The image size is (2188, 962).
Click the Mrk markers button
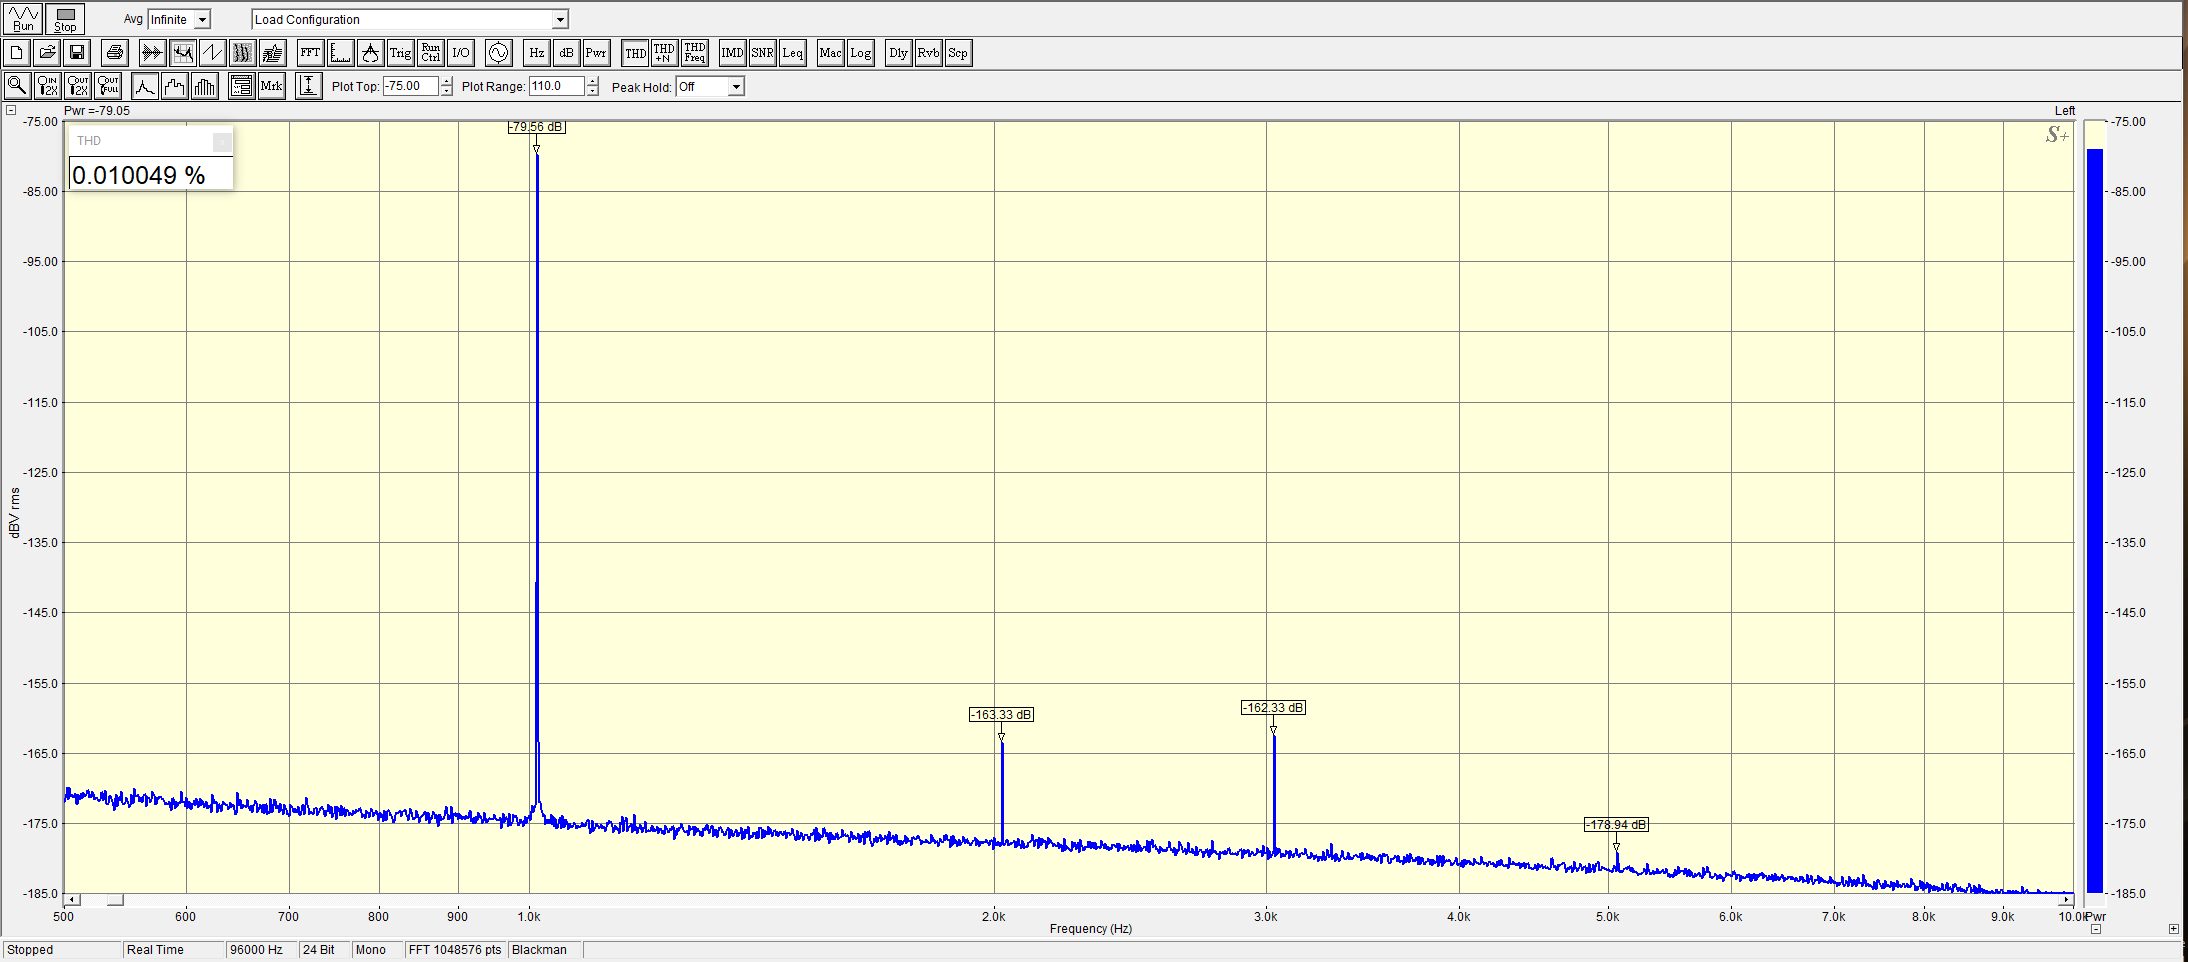(271, 86)
